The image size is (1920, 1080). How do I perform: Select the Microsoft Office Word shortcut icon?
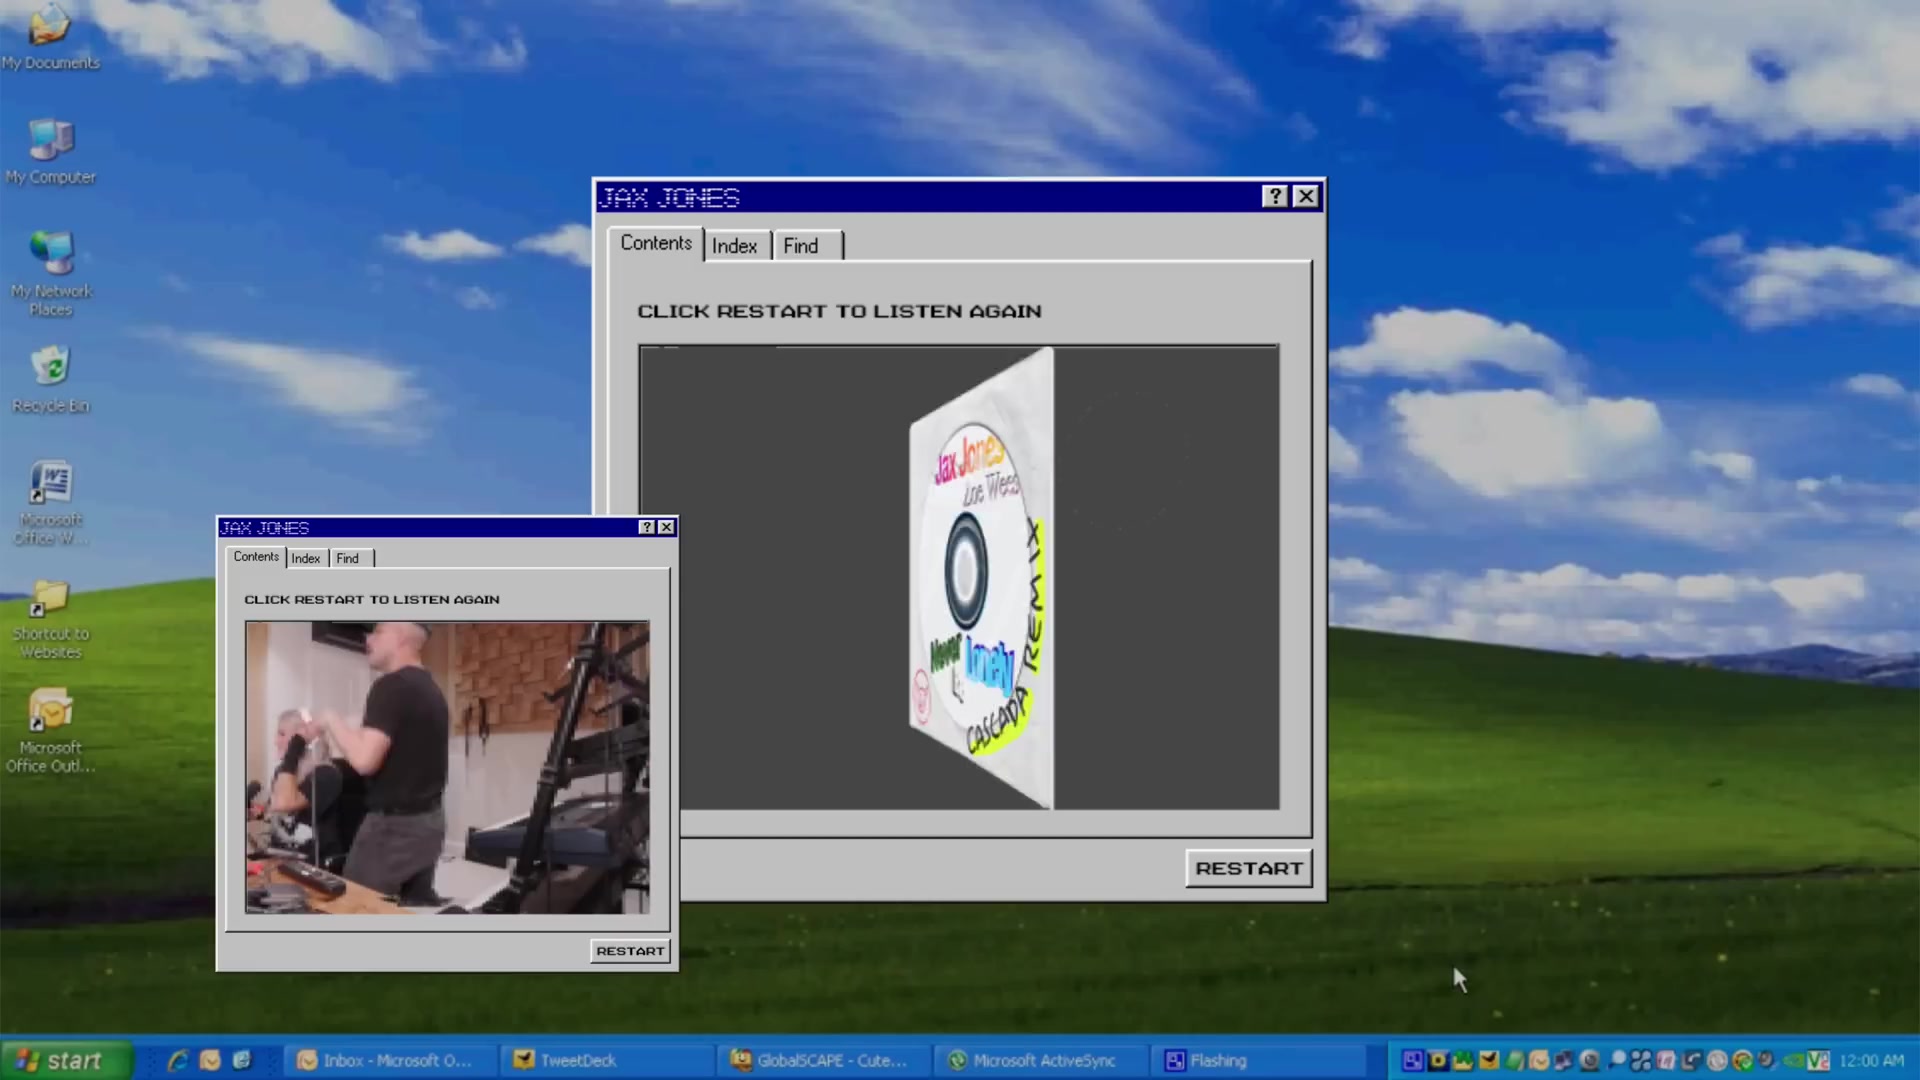[51, 502]
